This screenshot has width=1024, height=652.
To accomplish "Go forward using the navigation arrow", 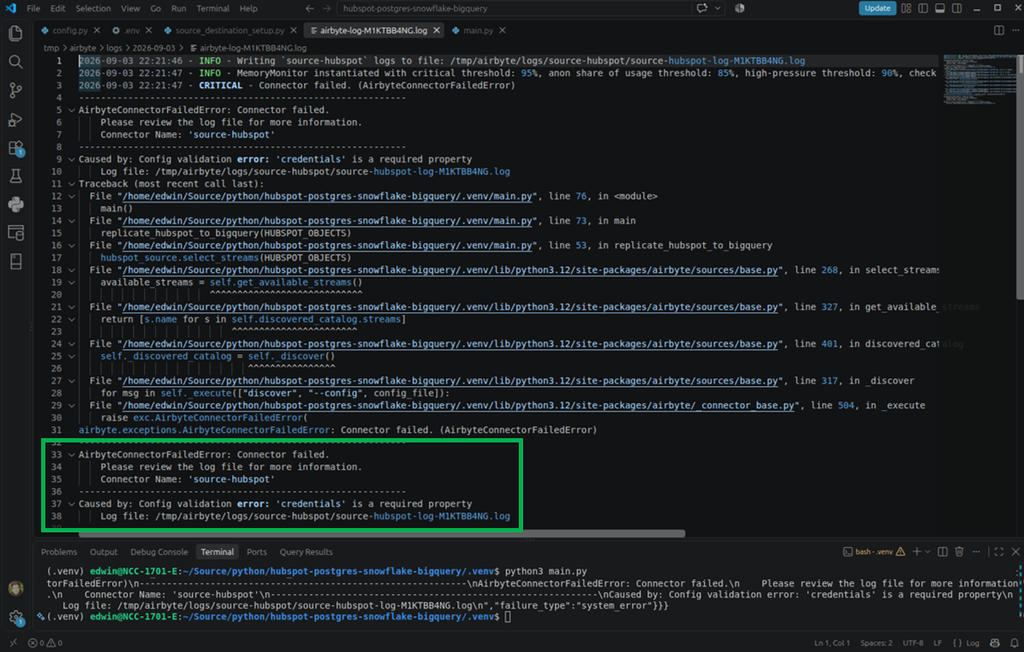I will [327, 8].
